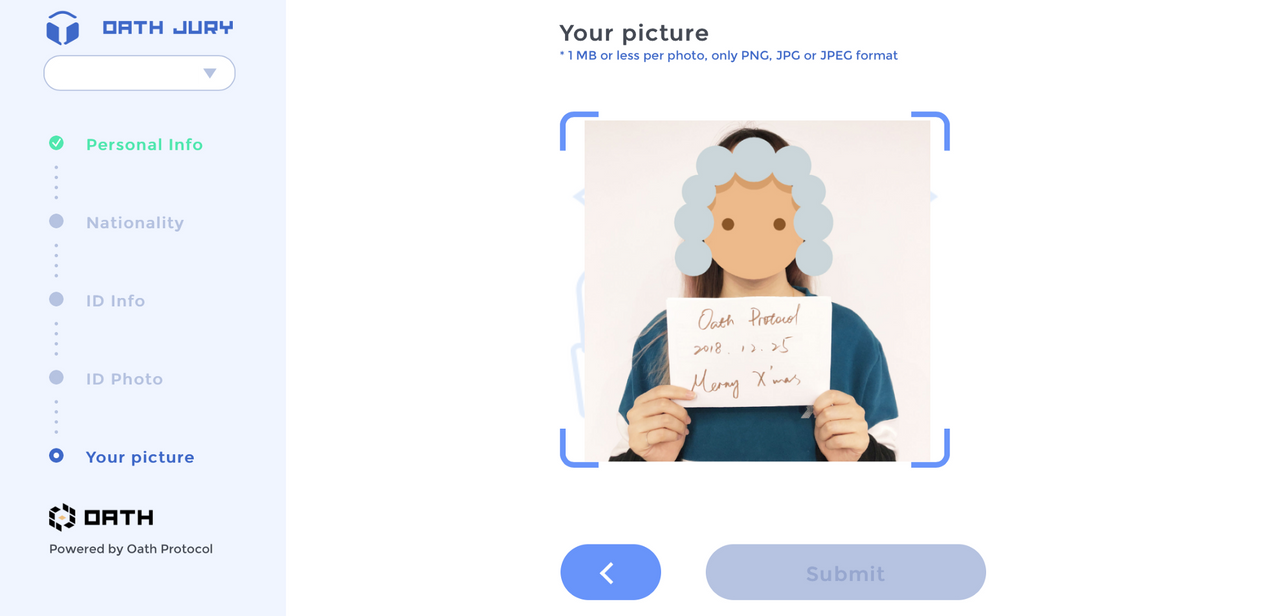Viewport: 1280px width, 616px height.
Task: Select the Your picture step indicator circle
Action: point(56,455)
